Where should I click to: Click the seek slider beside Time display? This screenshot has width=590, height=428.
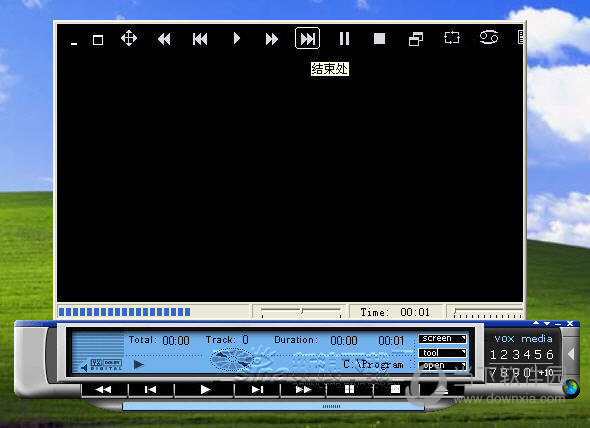pyautogui.click(x=301, y=312)
